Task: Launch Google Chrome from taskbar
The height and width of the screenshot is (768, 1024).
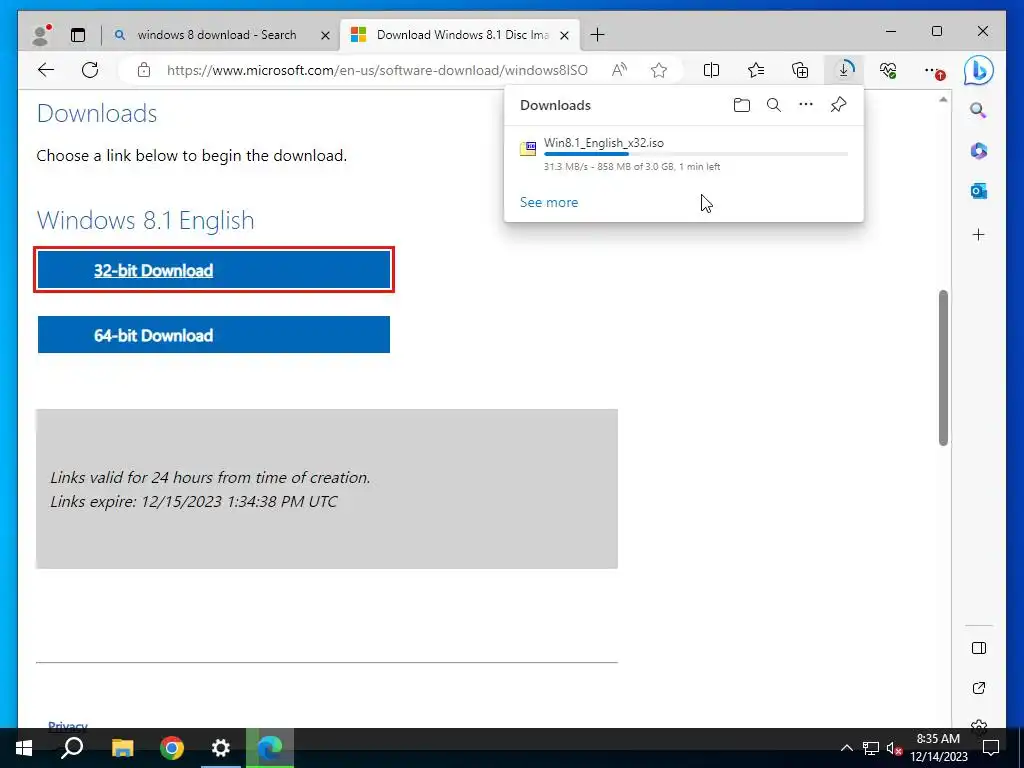Action: (x=172, y=748)
